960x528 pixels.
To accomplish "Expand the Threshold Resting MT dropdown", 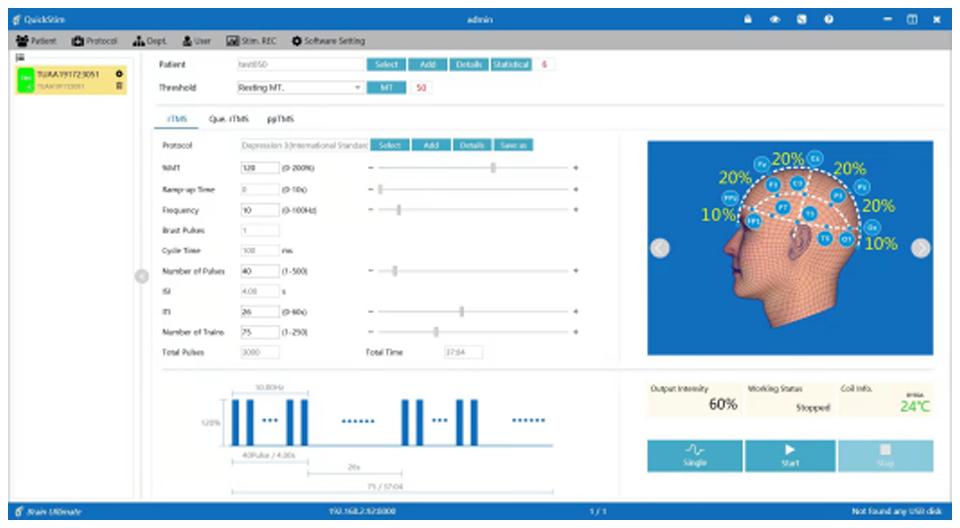I will tap(358, 88).
